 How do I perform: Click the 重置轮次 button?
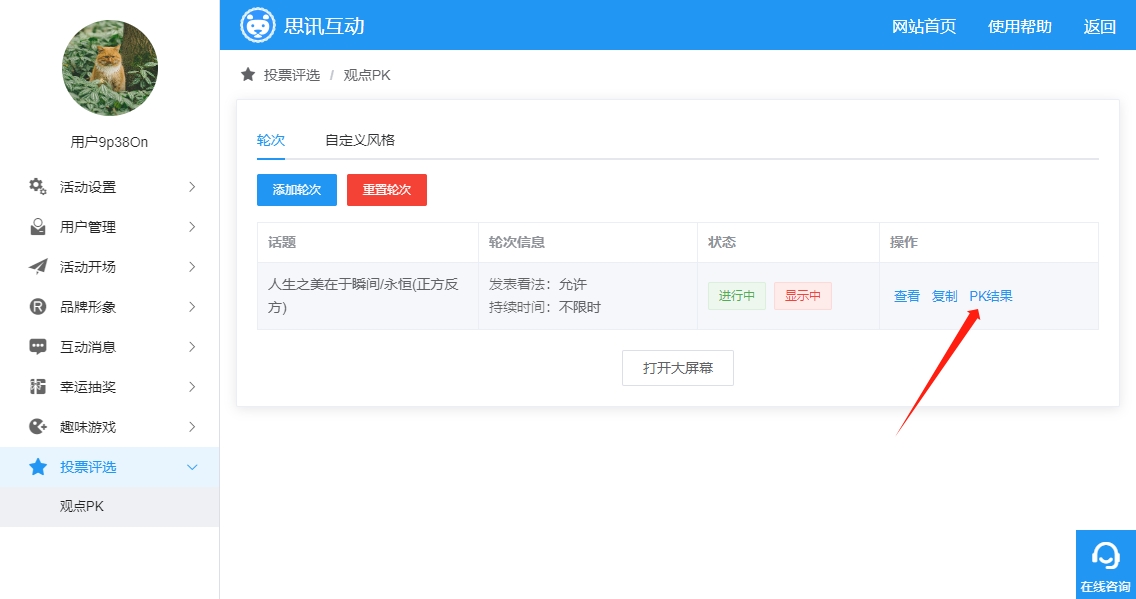coord(387,190)
